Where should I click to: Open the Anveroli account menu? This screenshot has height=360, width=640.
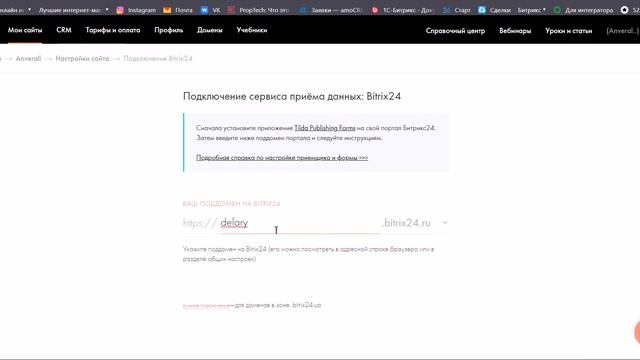click(x=622, y=31)
